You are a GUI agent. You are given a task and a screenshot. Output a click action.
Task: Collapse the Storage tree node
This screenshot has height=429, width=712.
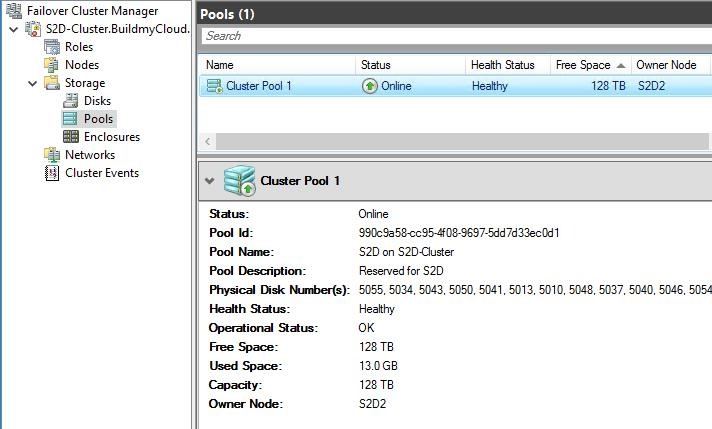[33, 84]
